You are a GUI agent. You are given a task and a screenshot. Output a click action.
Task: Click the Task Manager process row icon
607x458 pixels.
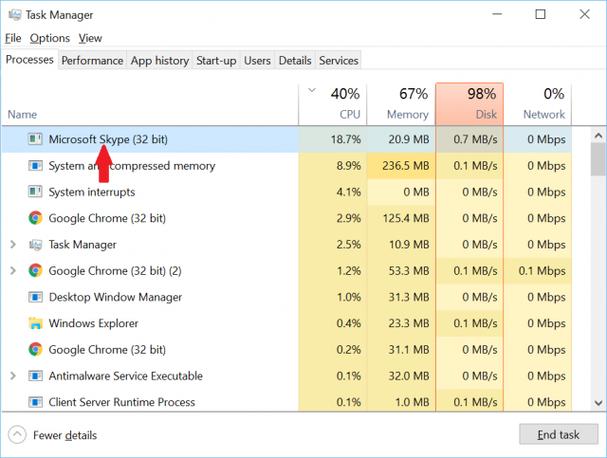(35, 245)
